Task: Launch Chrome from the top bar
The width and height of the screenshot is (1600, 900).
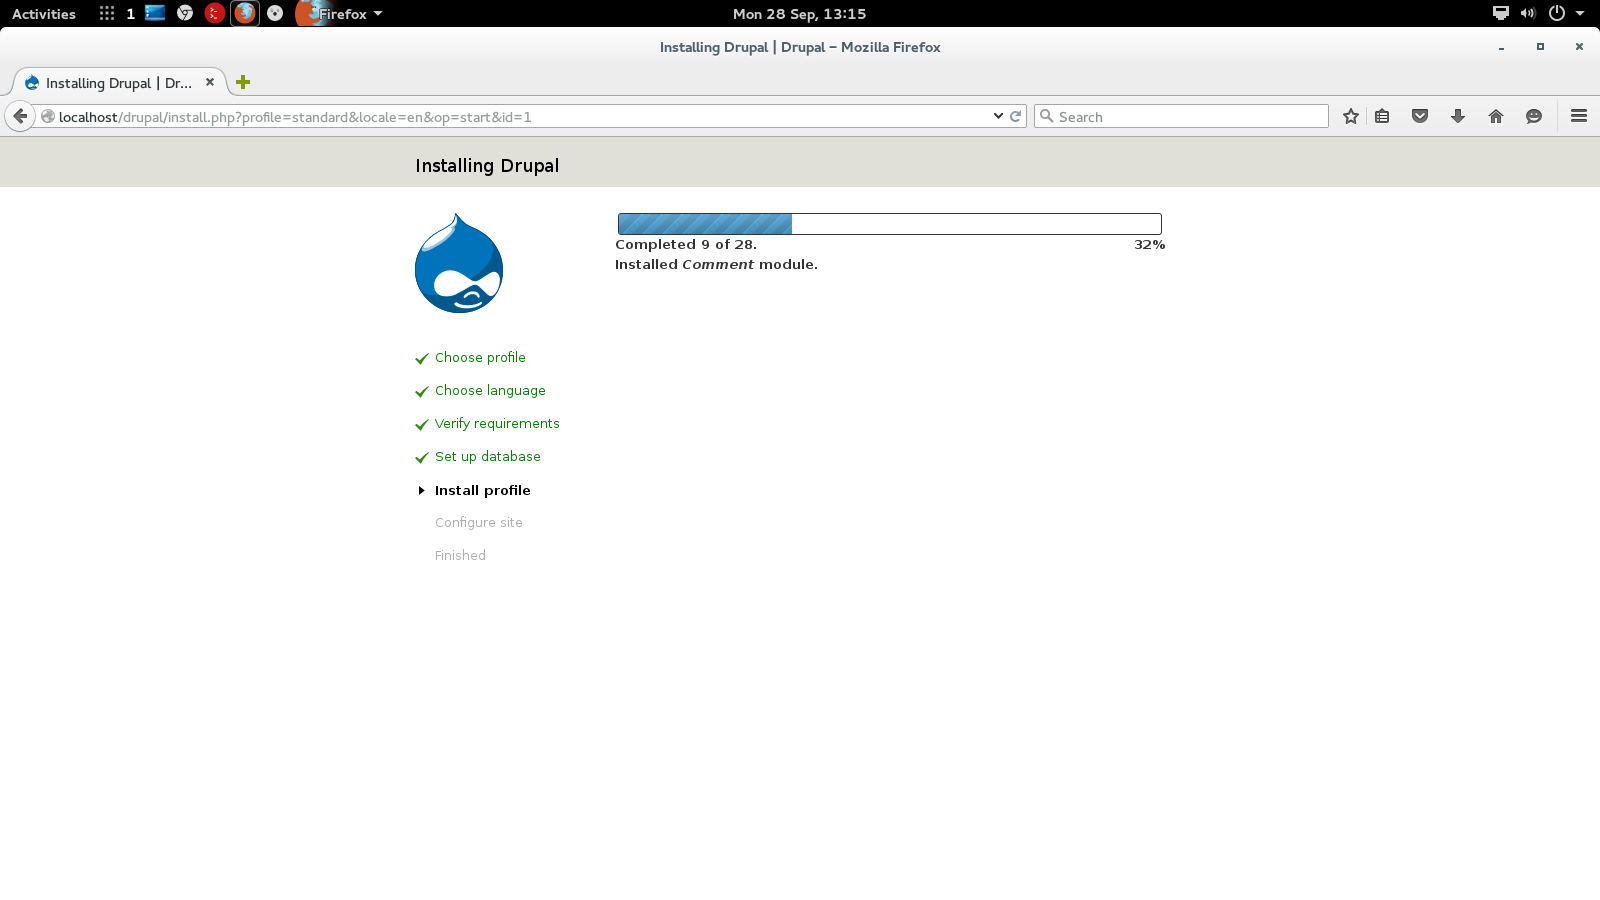Action: tap(185, 13)
